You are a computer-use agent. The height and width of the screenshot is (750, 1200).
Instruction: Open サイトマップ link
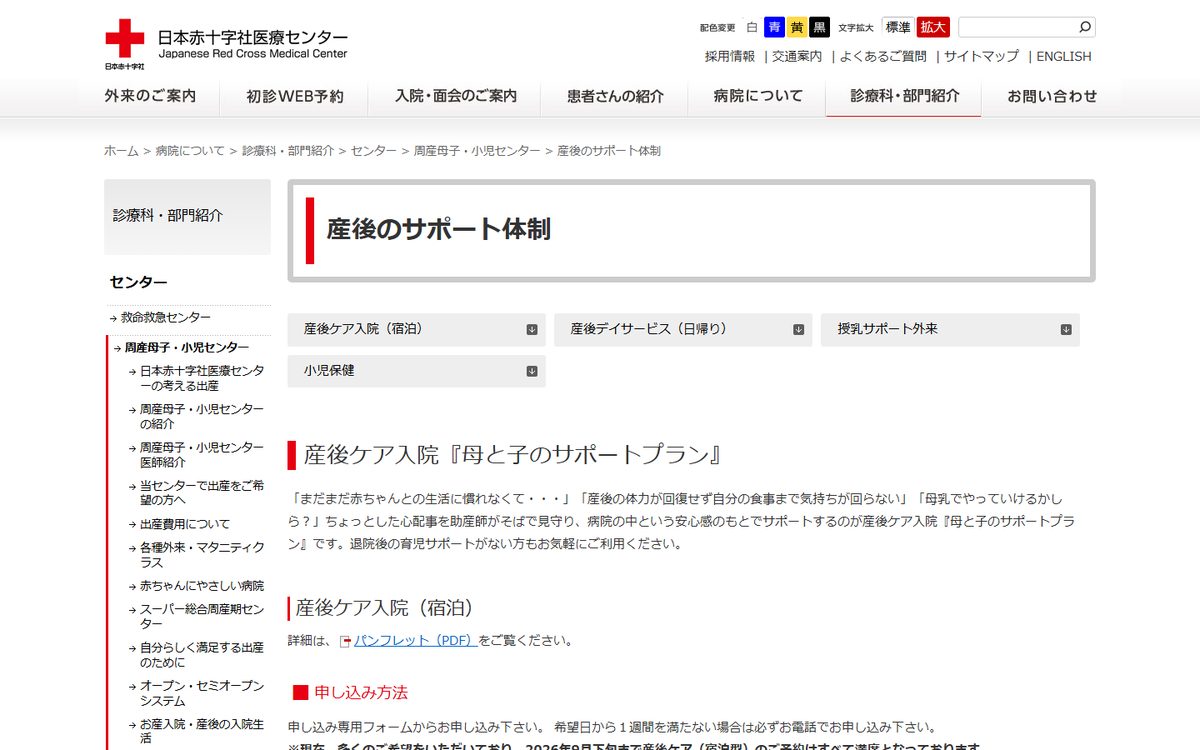click(981, 56)
